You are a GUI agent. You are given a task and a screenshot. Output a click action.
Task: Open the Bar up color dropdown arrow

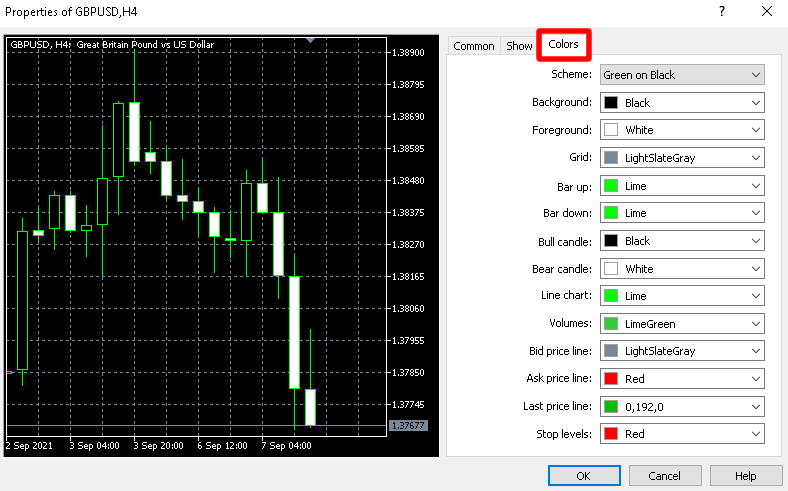[755, 186]
